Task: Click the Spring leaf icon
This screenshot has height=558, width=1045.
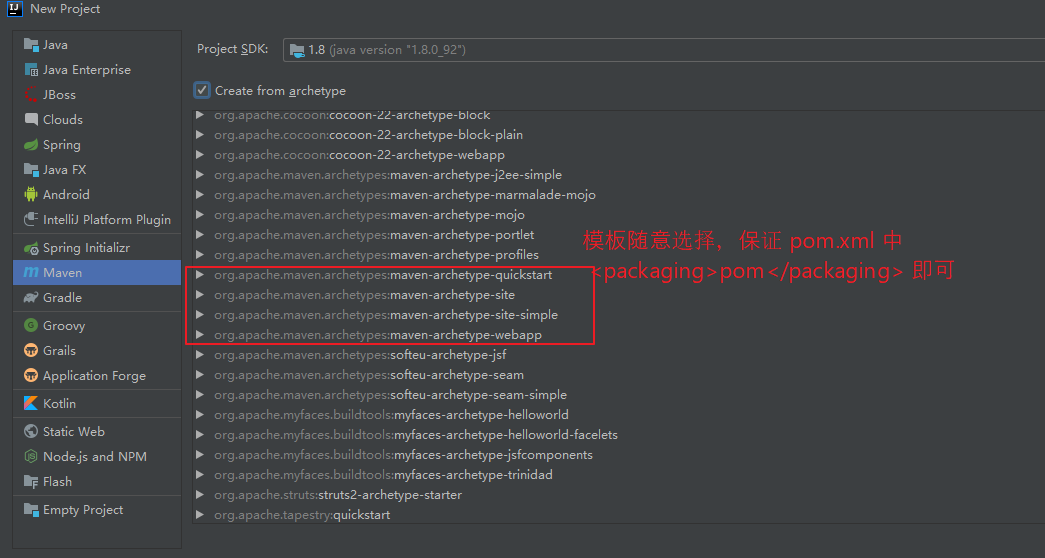Action: pos(31,145)
